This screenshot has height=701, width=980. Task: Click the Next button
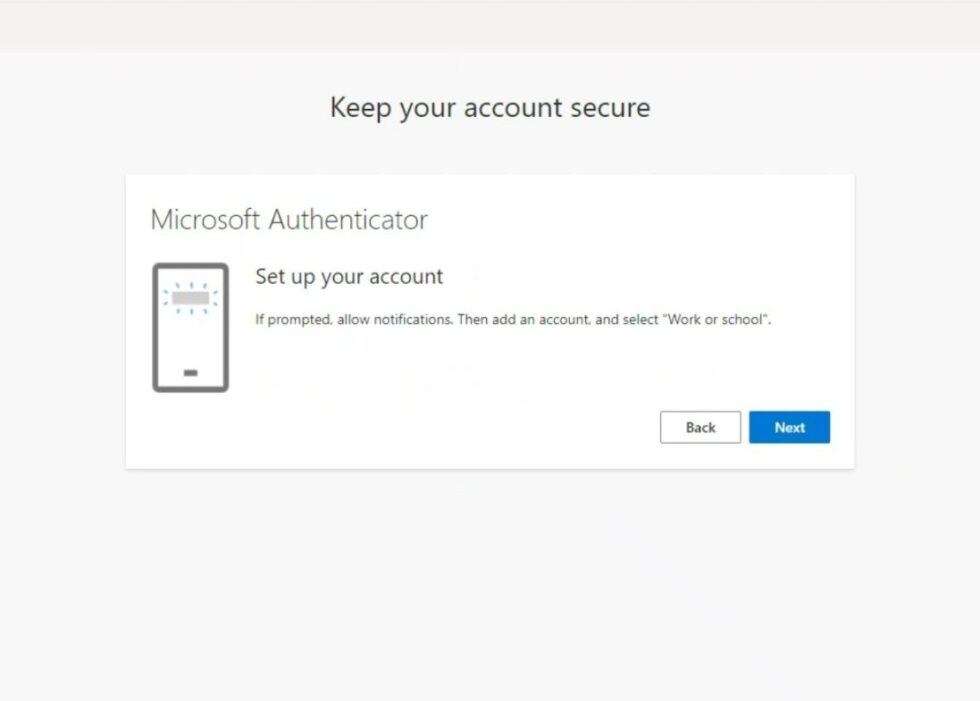pyautogui.click(x=789, y=427)
